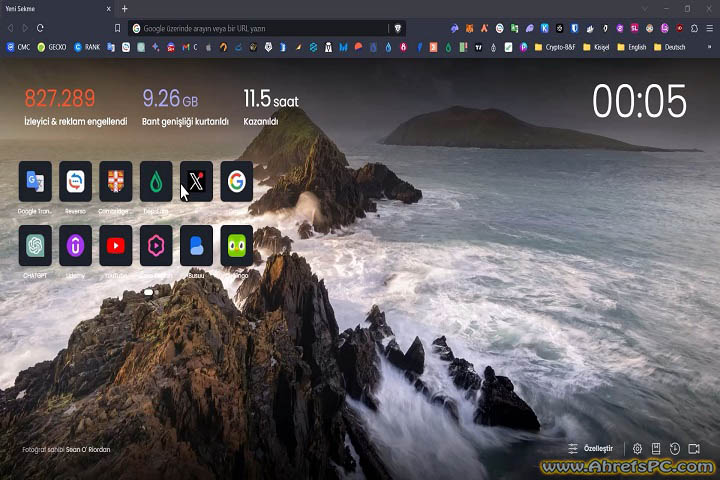Open the Udemy top site tile

tap(75, 246)
